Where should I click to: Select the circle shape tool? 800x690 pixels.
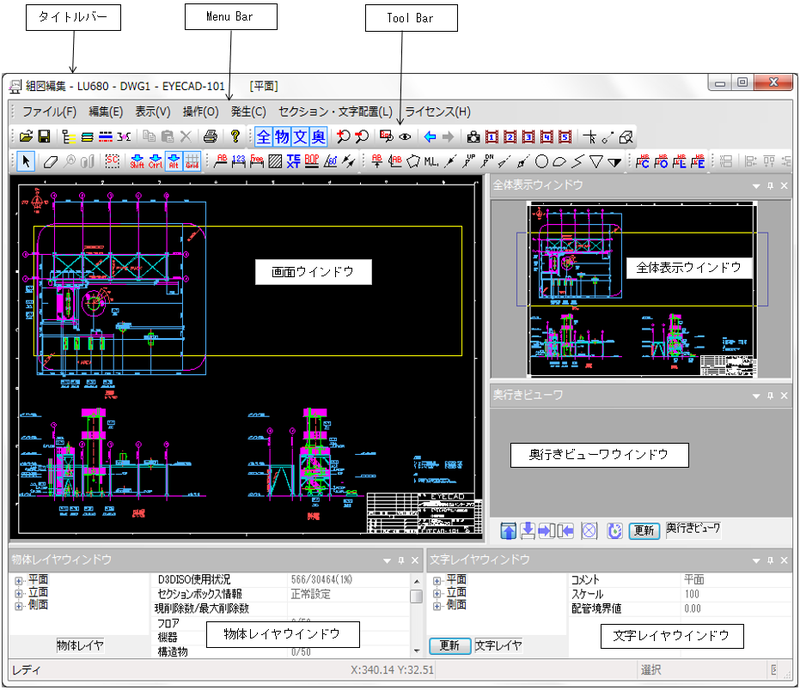pyautogui.click(x=541, y=161)
